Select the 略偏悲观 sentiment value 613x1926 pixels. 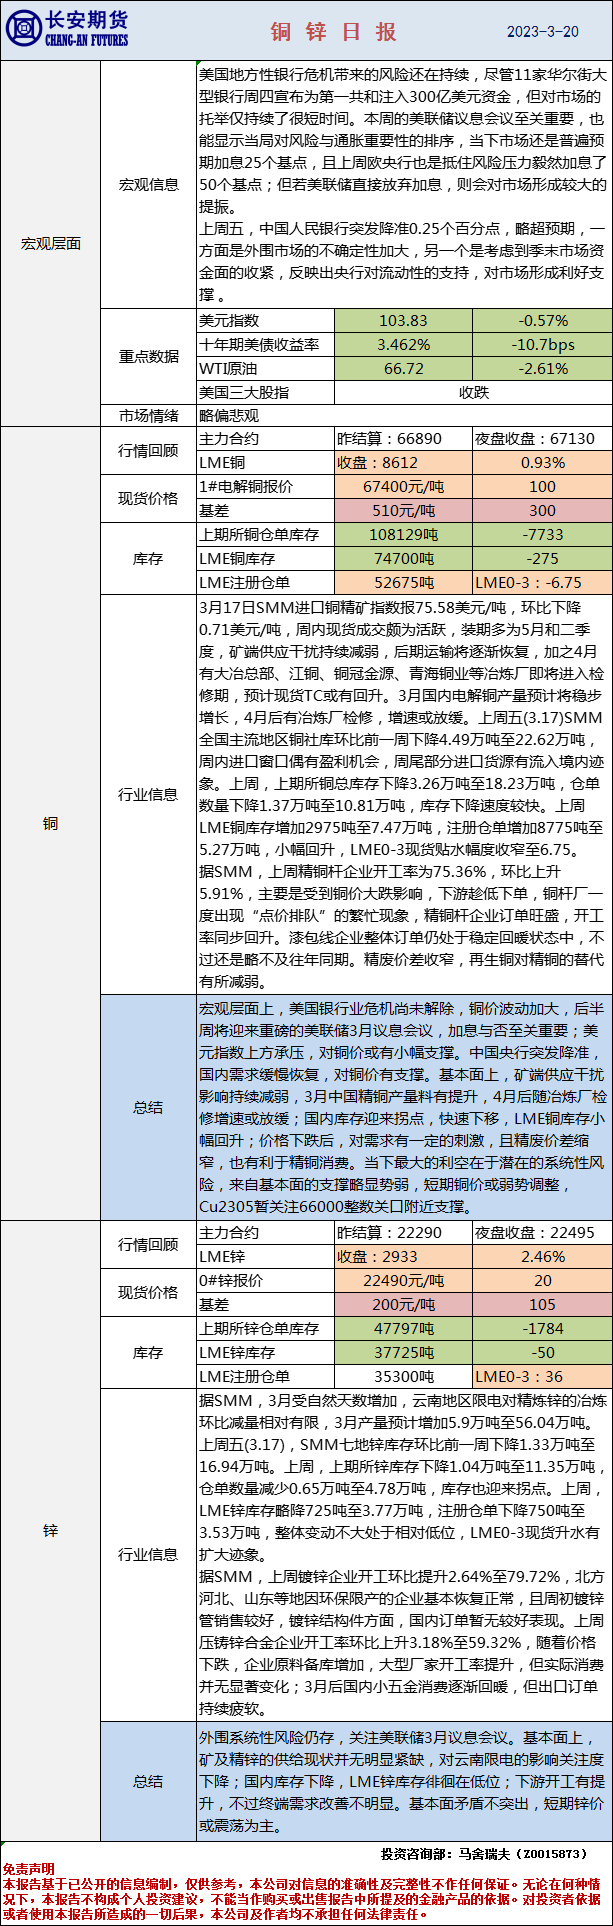(x=229, y=416)
